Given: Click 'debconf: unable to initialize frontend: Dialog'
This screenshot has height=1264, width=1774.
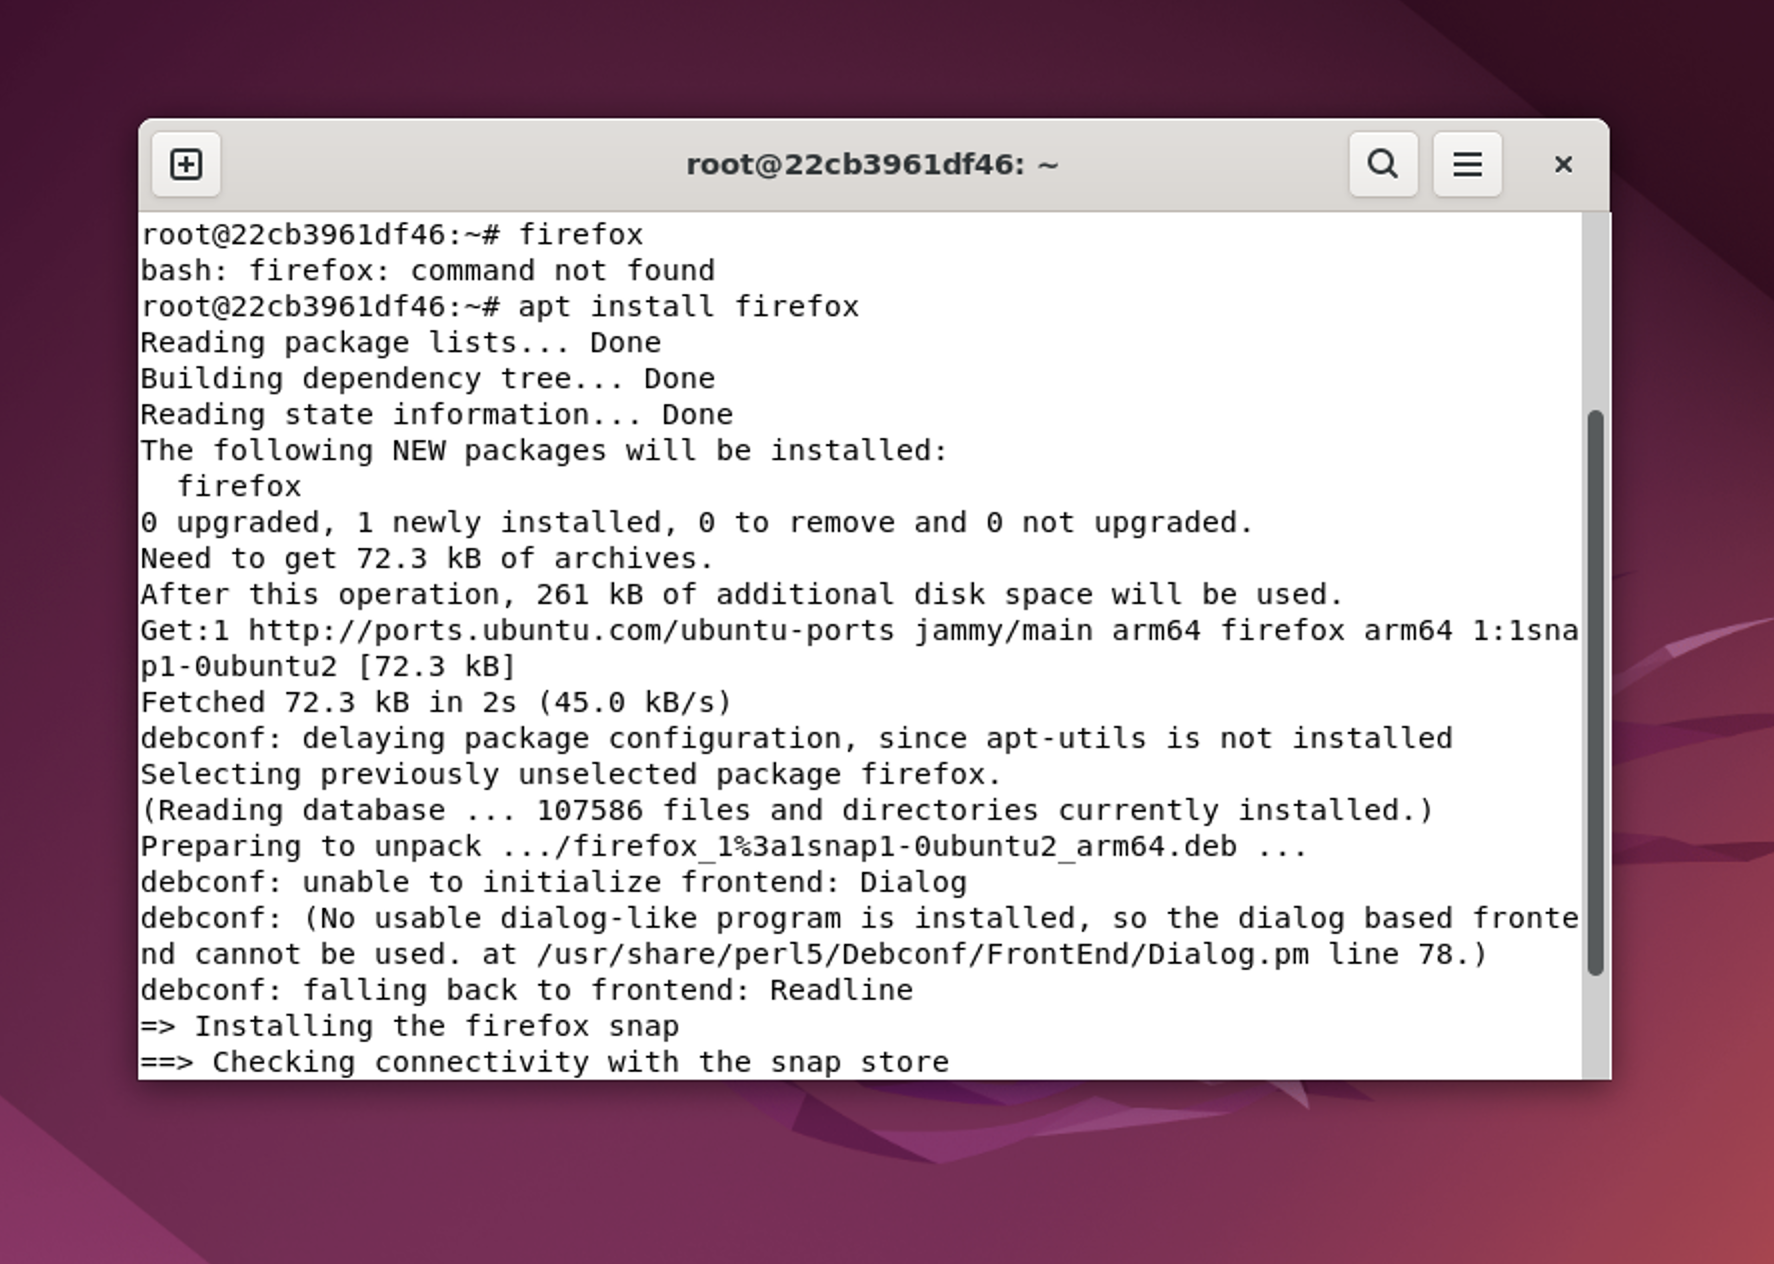Looking at the screenshot, I should [554, 882].
